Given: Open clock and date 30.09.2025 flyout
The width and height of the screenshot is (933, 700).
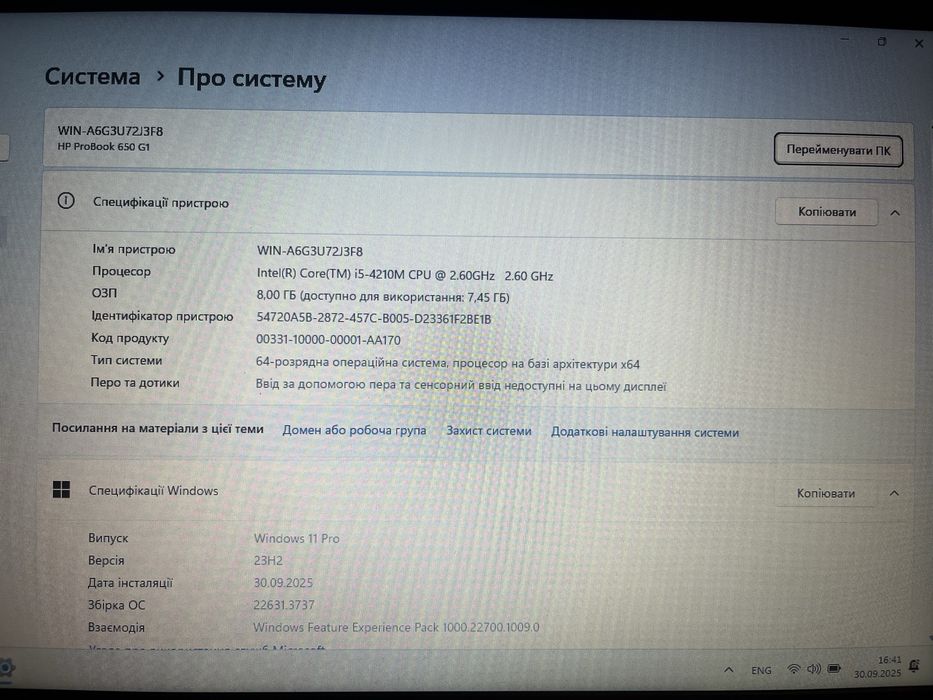Looking at the screenshot, I should (878, 667).
